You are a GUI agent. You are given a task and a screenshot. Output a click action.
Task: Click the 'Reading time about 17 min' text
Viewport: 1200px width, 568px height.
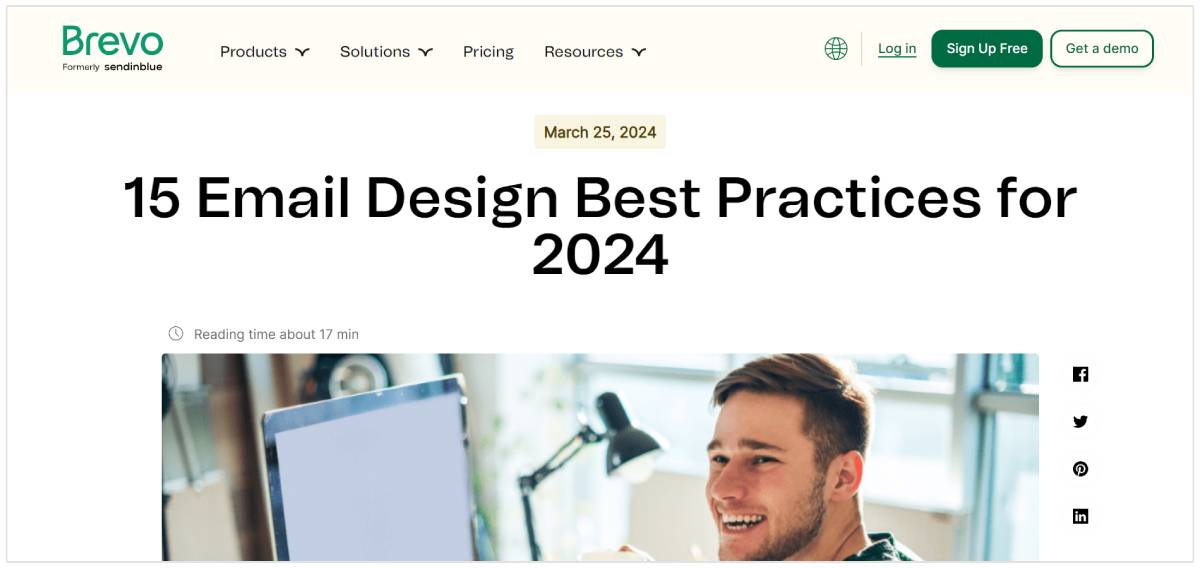pos(276,334)
